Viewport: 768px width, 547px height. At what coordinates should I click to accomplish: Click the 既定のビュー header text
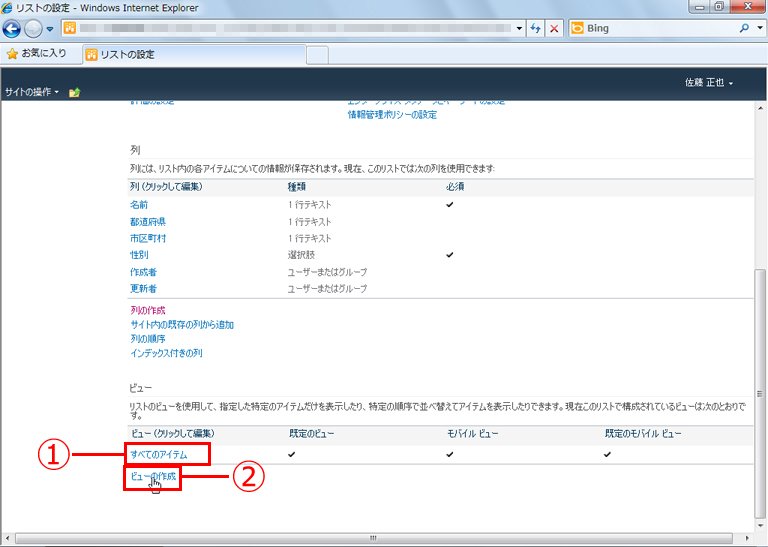tap(312, 433)
